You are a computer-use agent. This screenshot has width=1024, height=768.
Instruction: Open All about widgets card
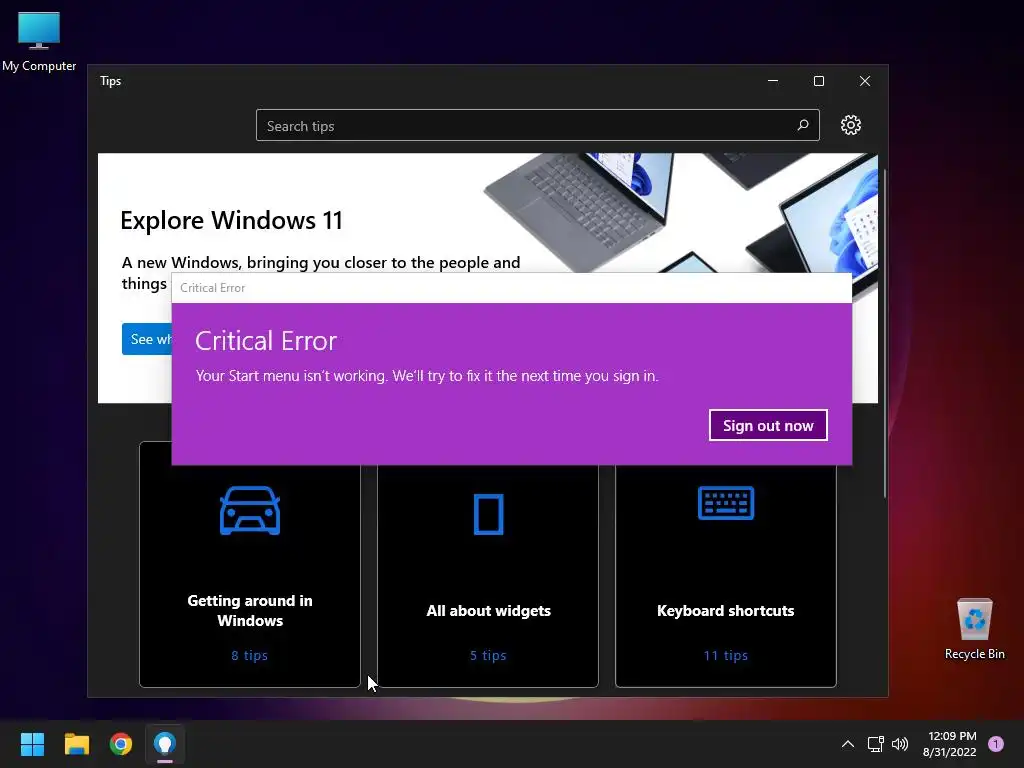click(x=488, y=577)
